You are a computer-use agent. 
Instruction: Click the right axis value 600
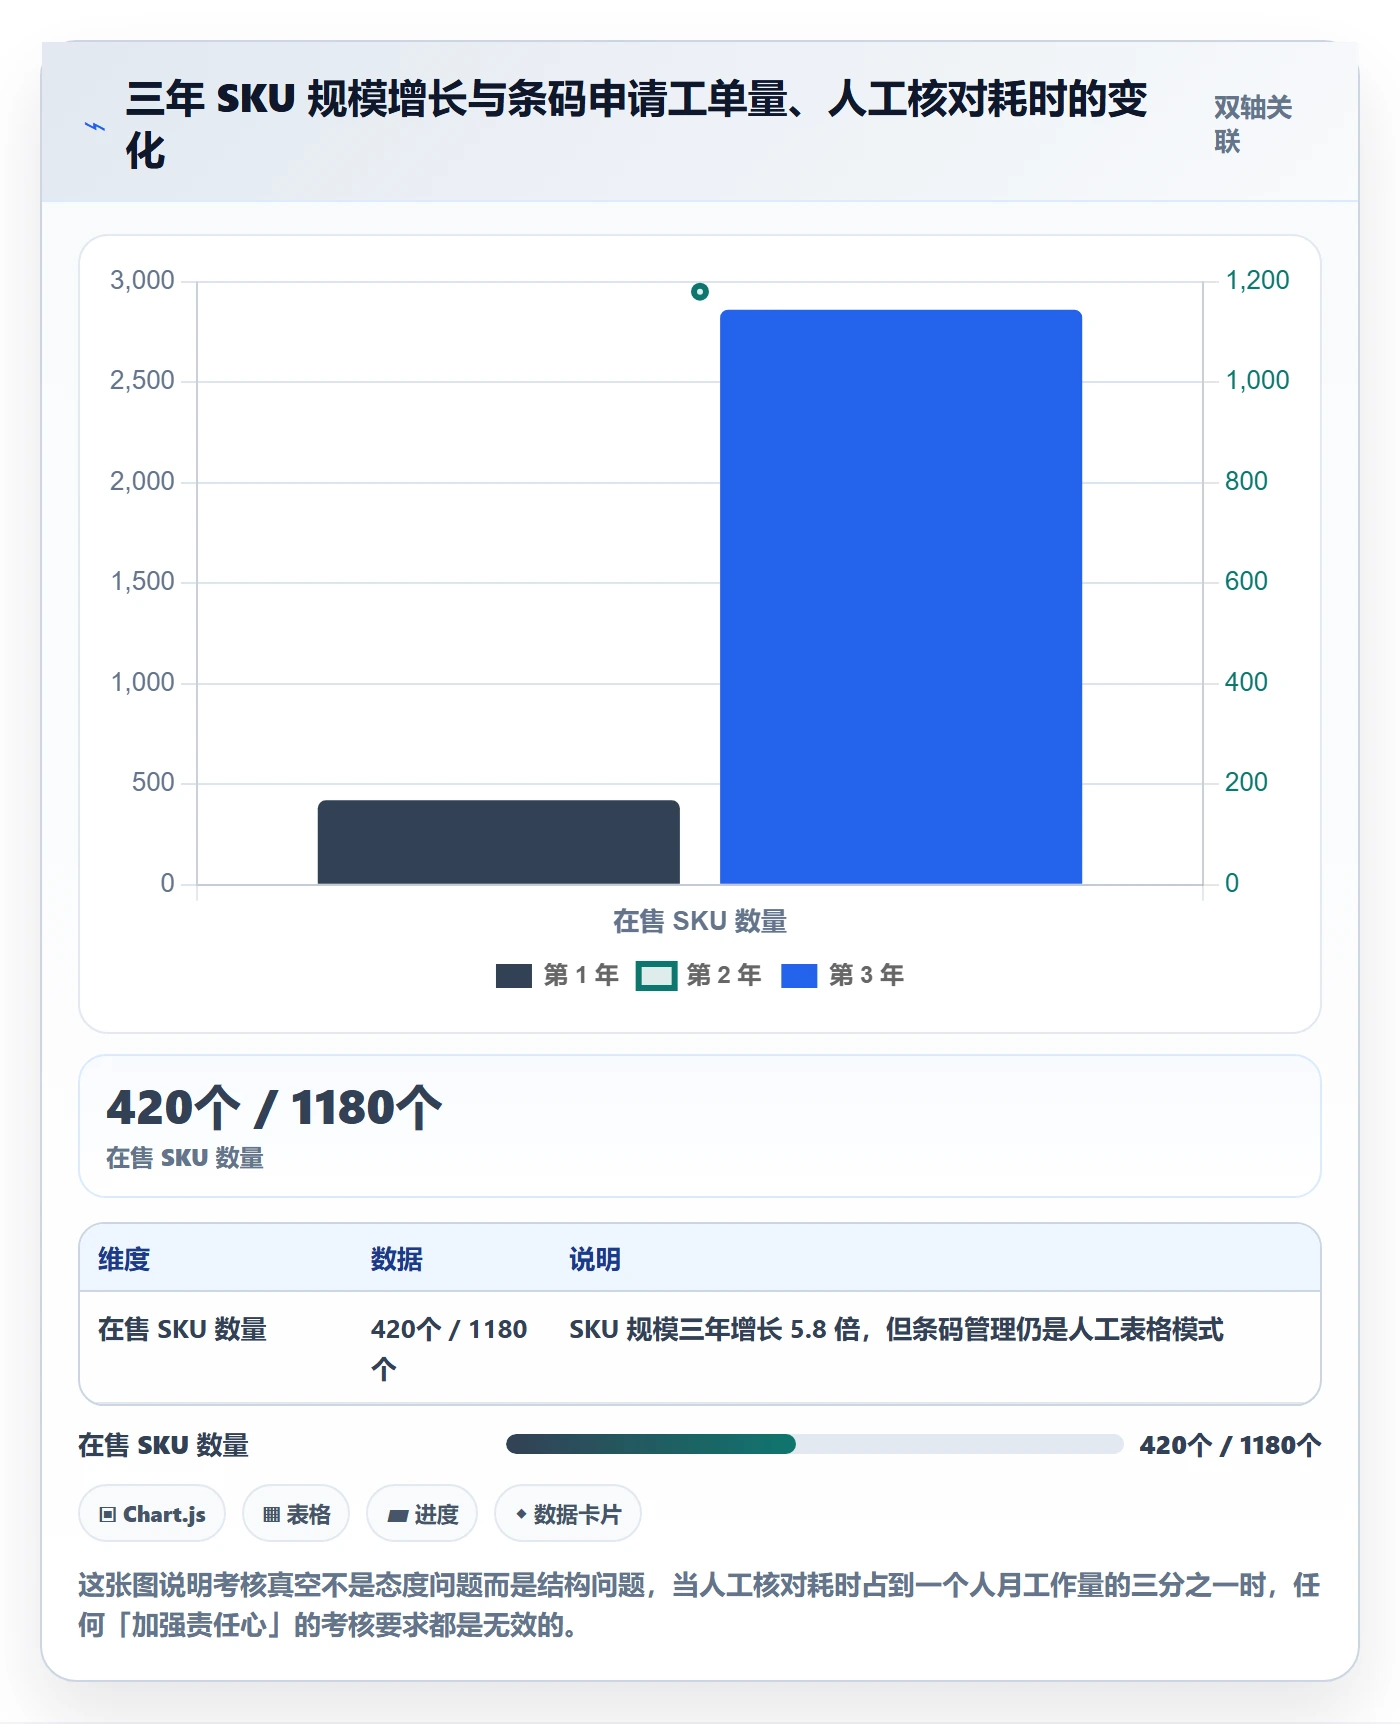coord(1246,581)
